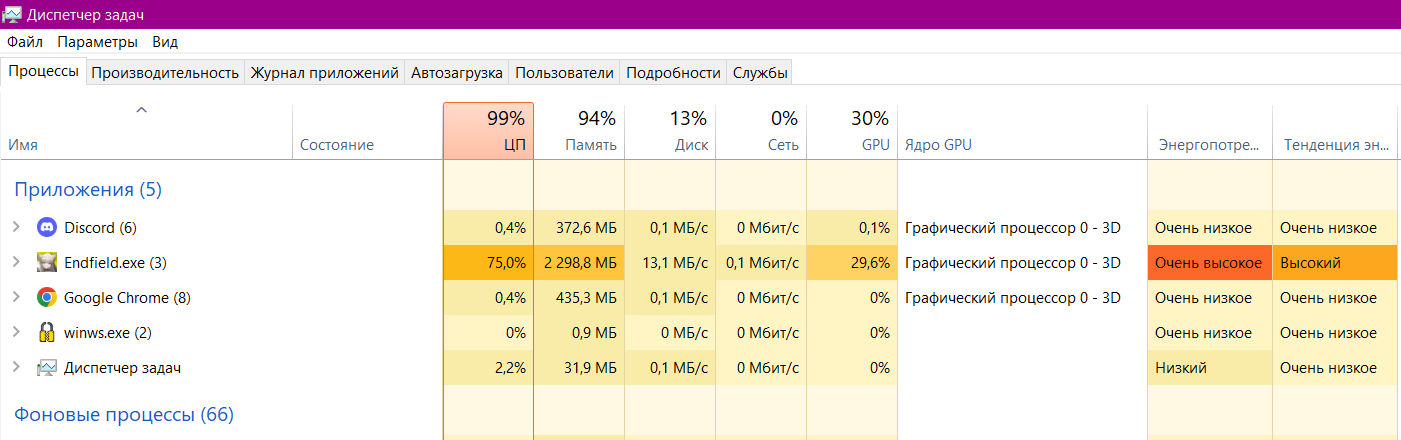Viewport: 1401px width, 440px height.
Task: Open the Параметры menu
Action: [97, 42]
